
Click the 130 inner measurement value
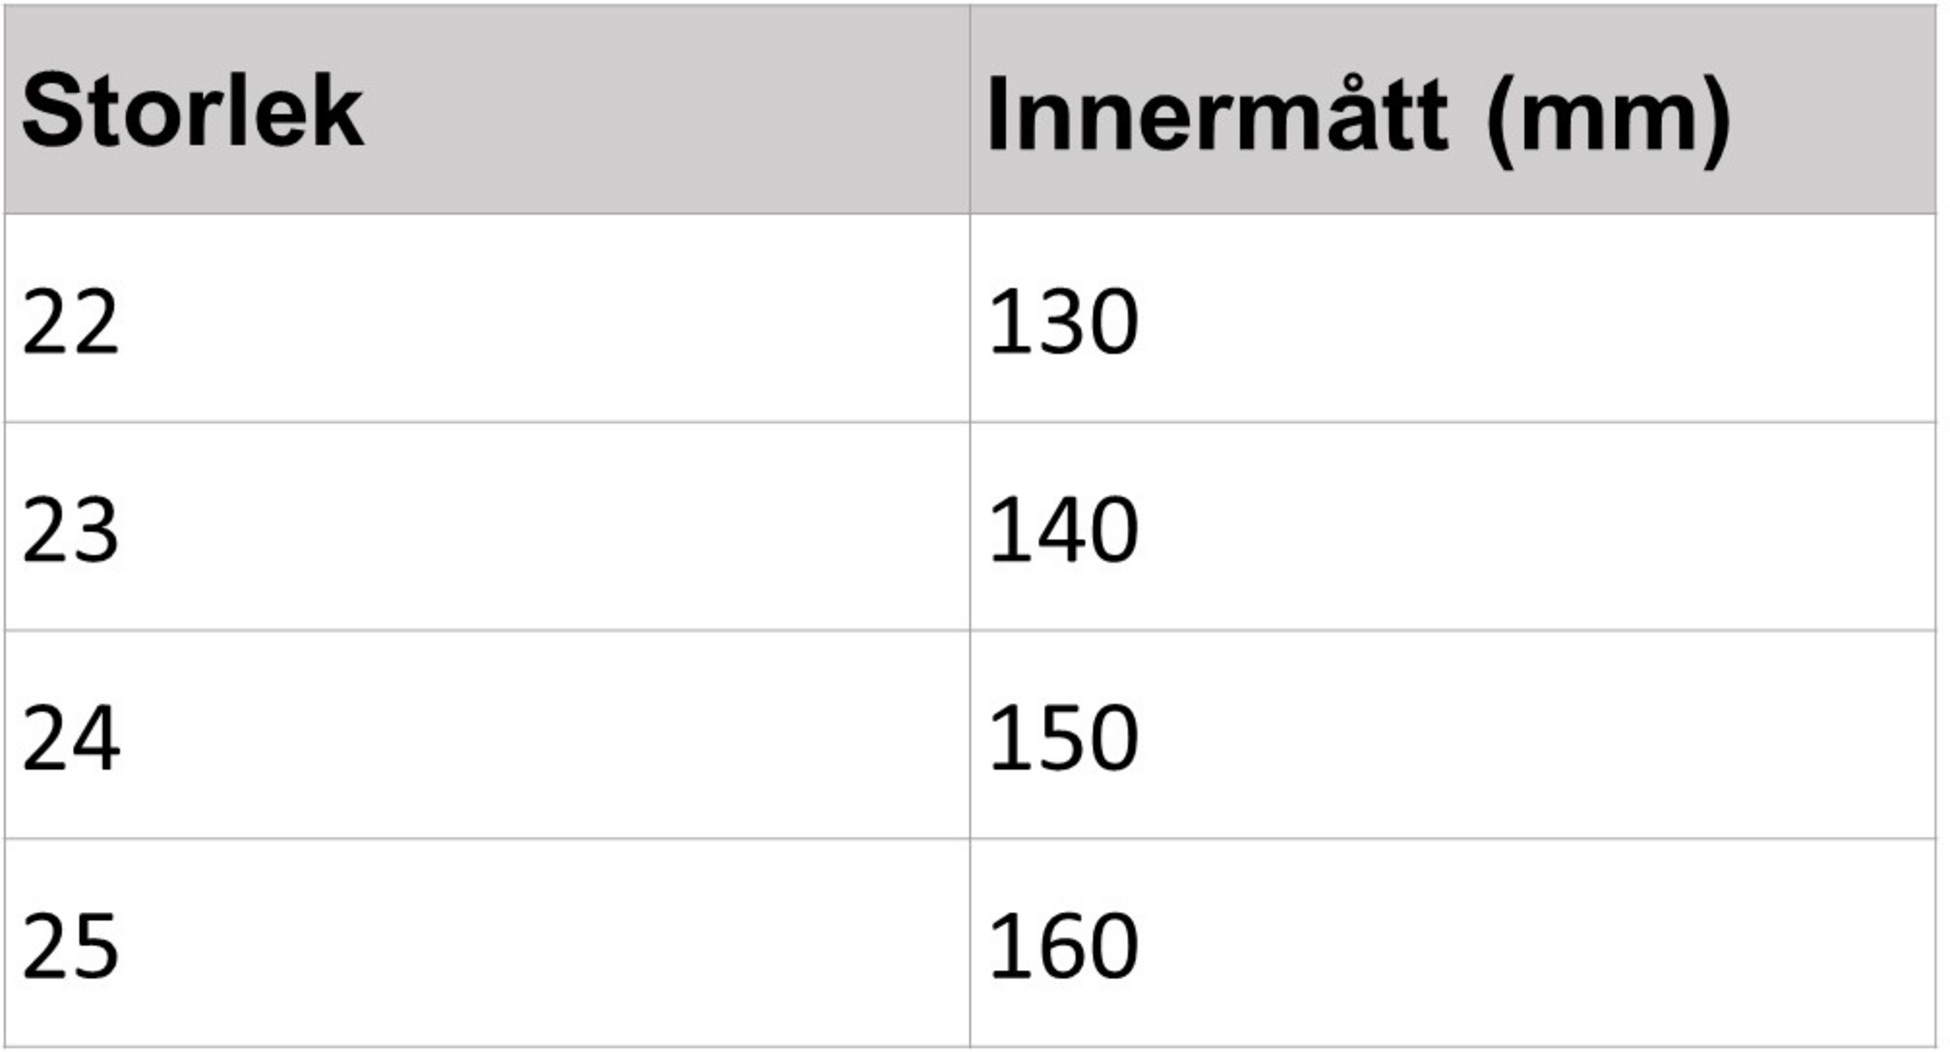pyautogui.click(x=1063, y=322)
